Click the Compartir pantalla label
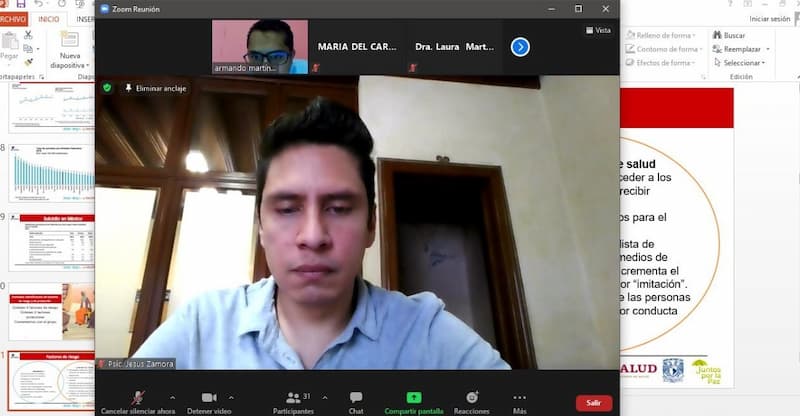The height and width of the screenshot is (416, 800). (x=414, y=411)
